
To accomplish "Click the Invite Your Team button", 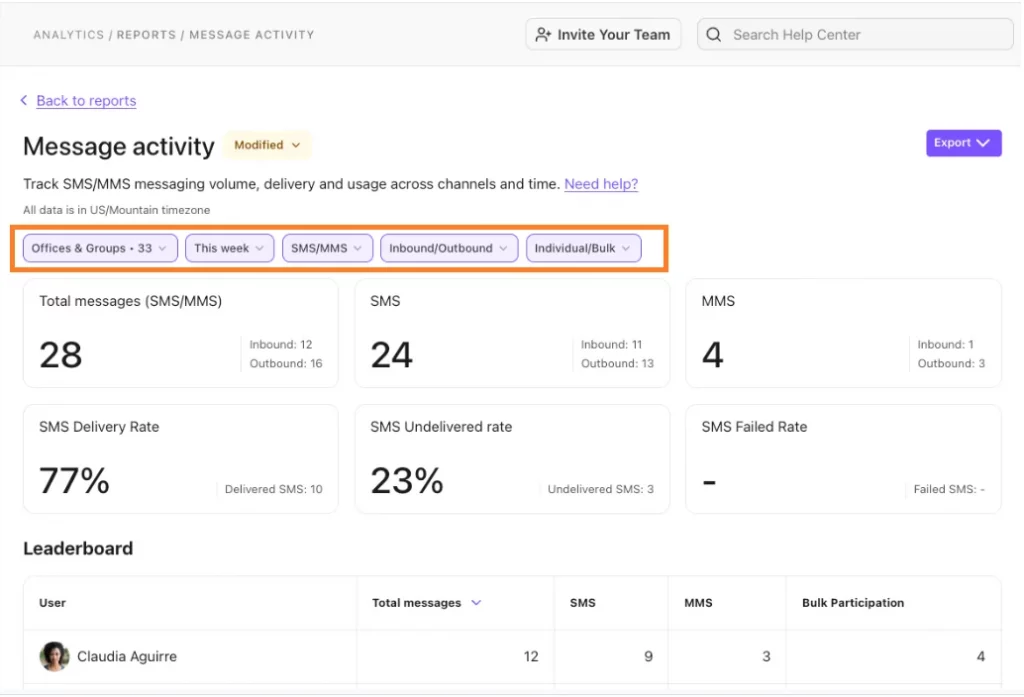I will tap(603, 35).
